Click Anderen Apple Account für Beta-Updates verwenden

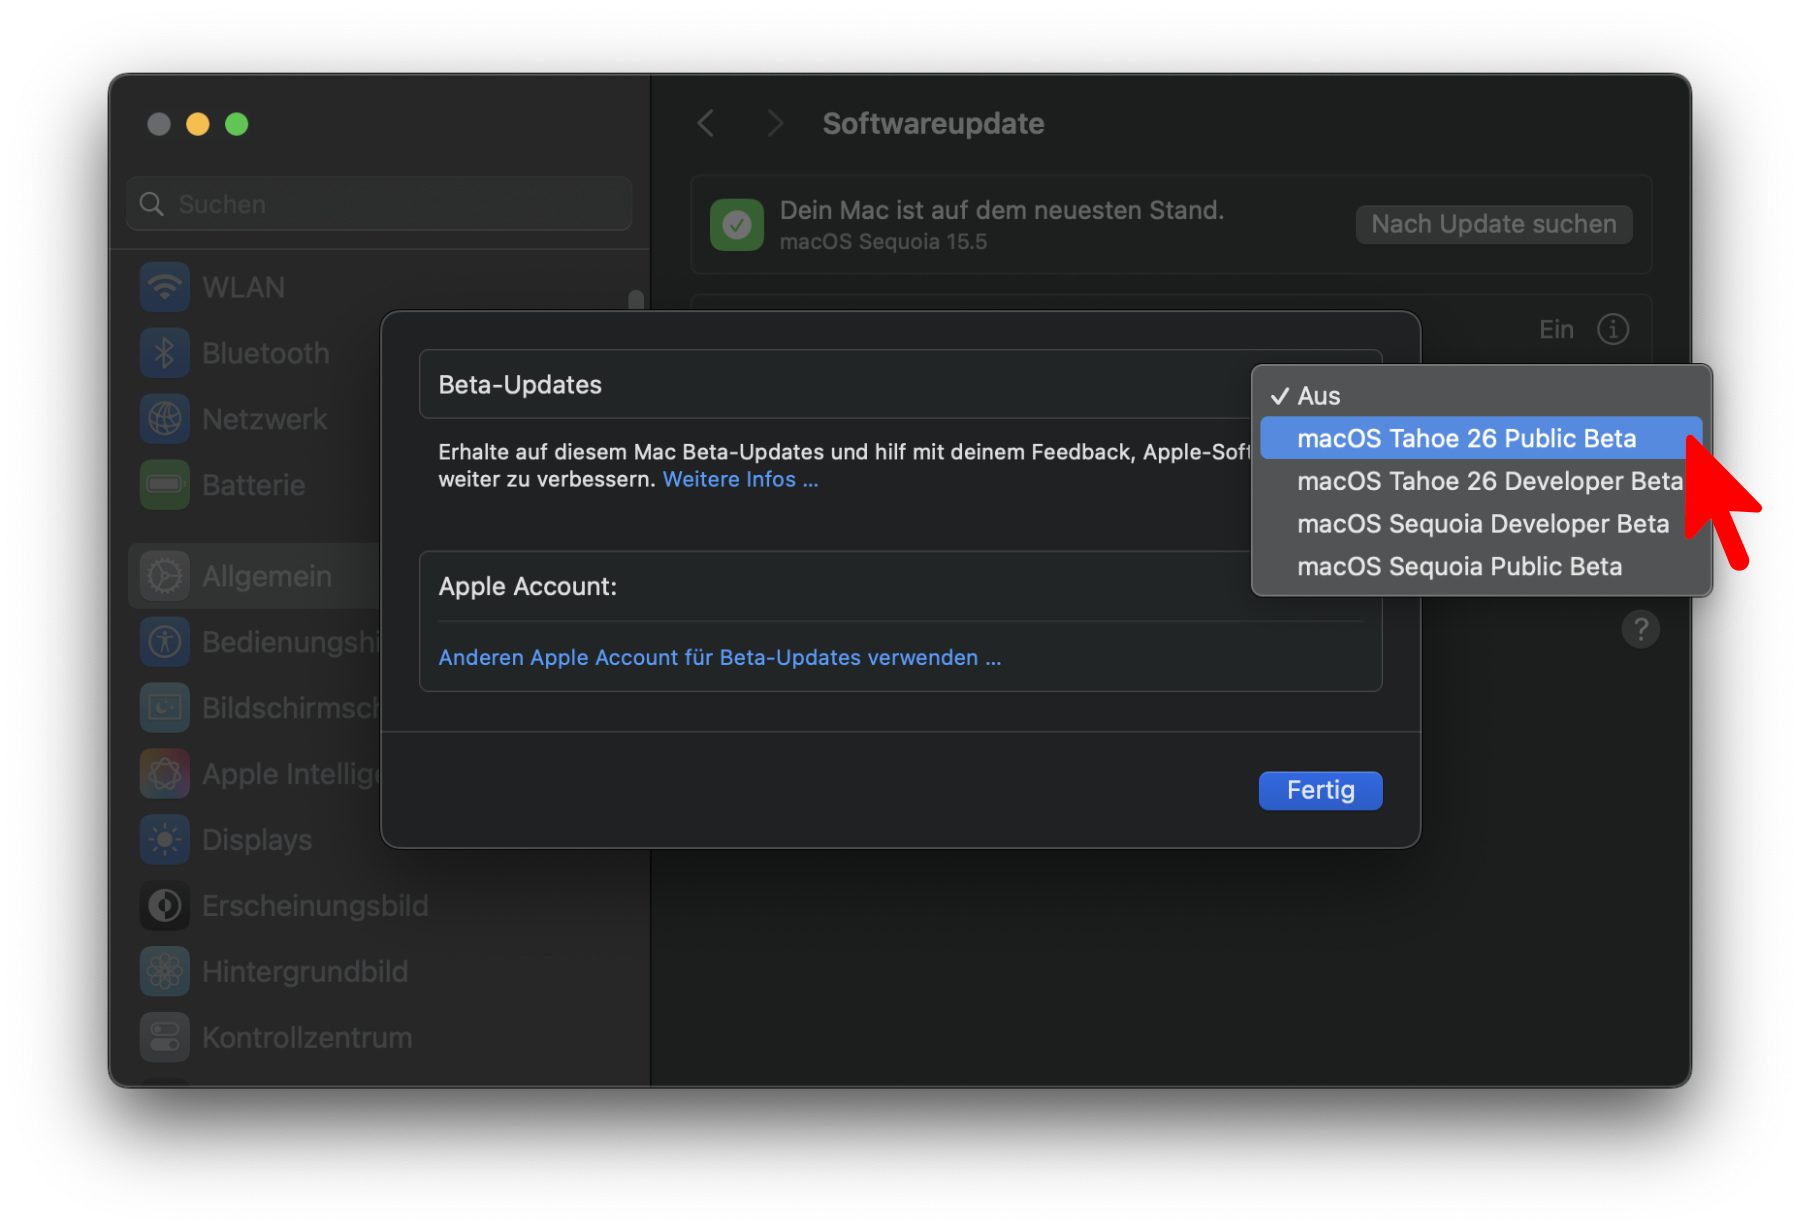point(719,658)
